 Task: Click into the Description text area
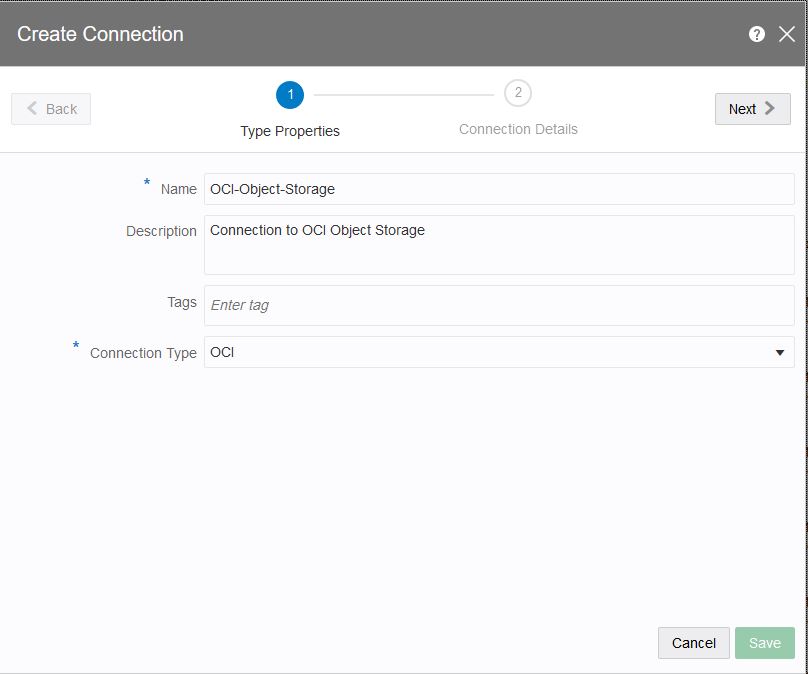pyautogui.click(x=499, y=245)
